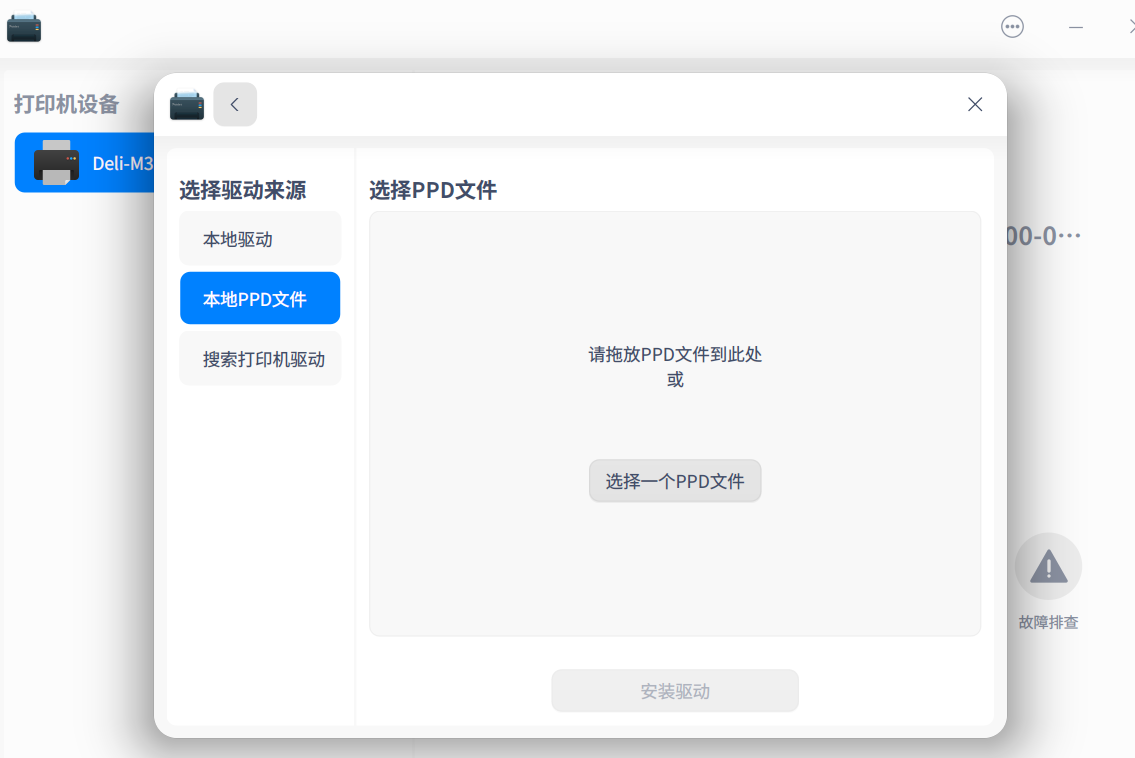Select 本地驱动 as the driver source
Screen dimensions: 1135x758
coord(260,238)
